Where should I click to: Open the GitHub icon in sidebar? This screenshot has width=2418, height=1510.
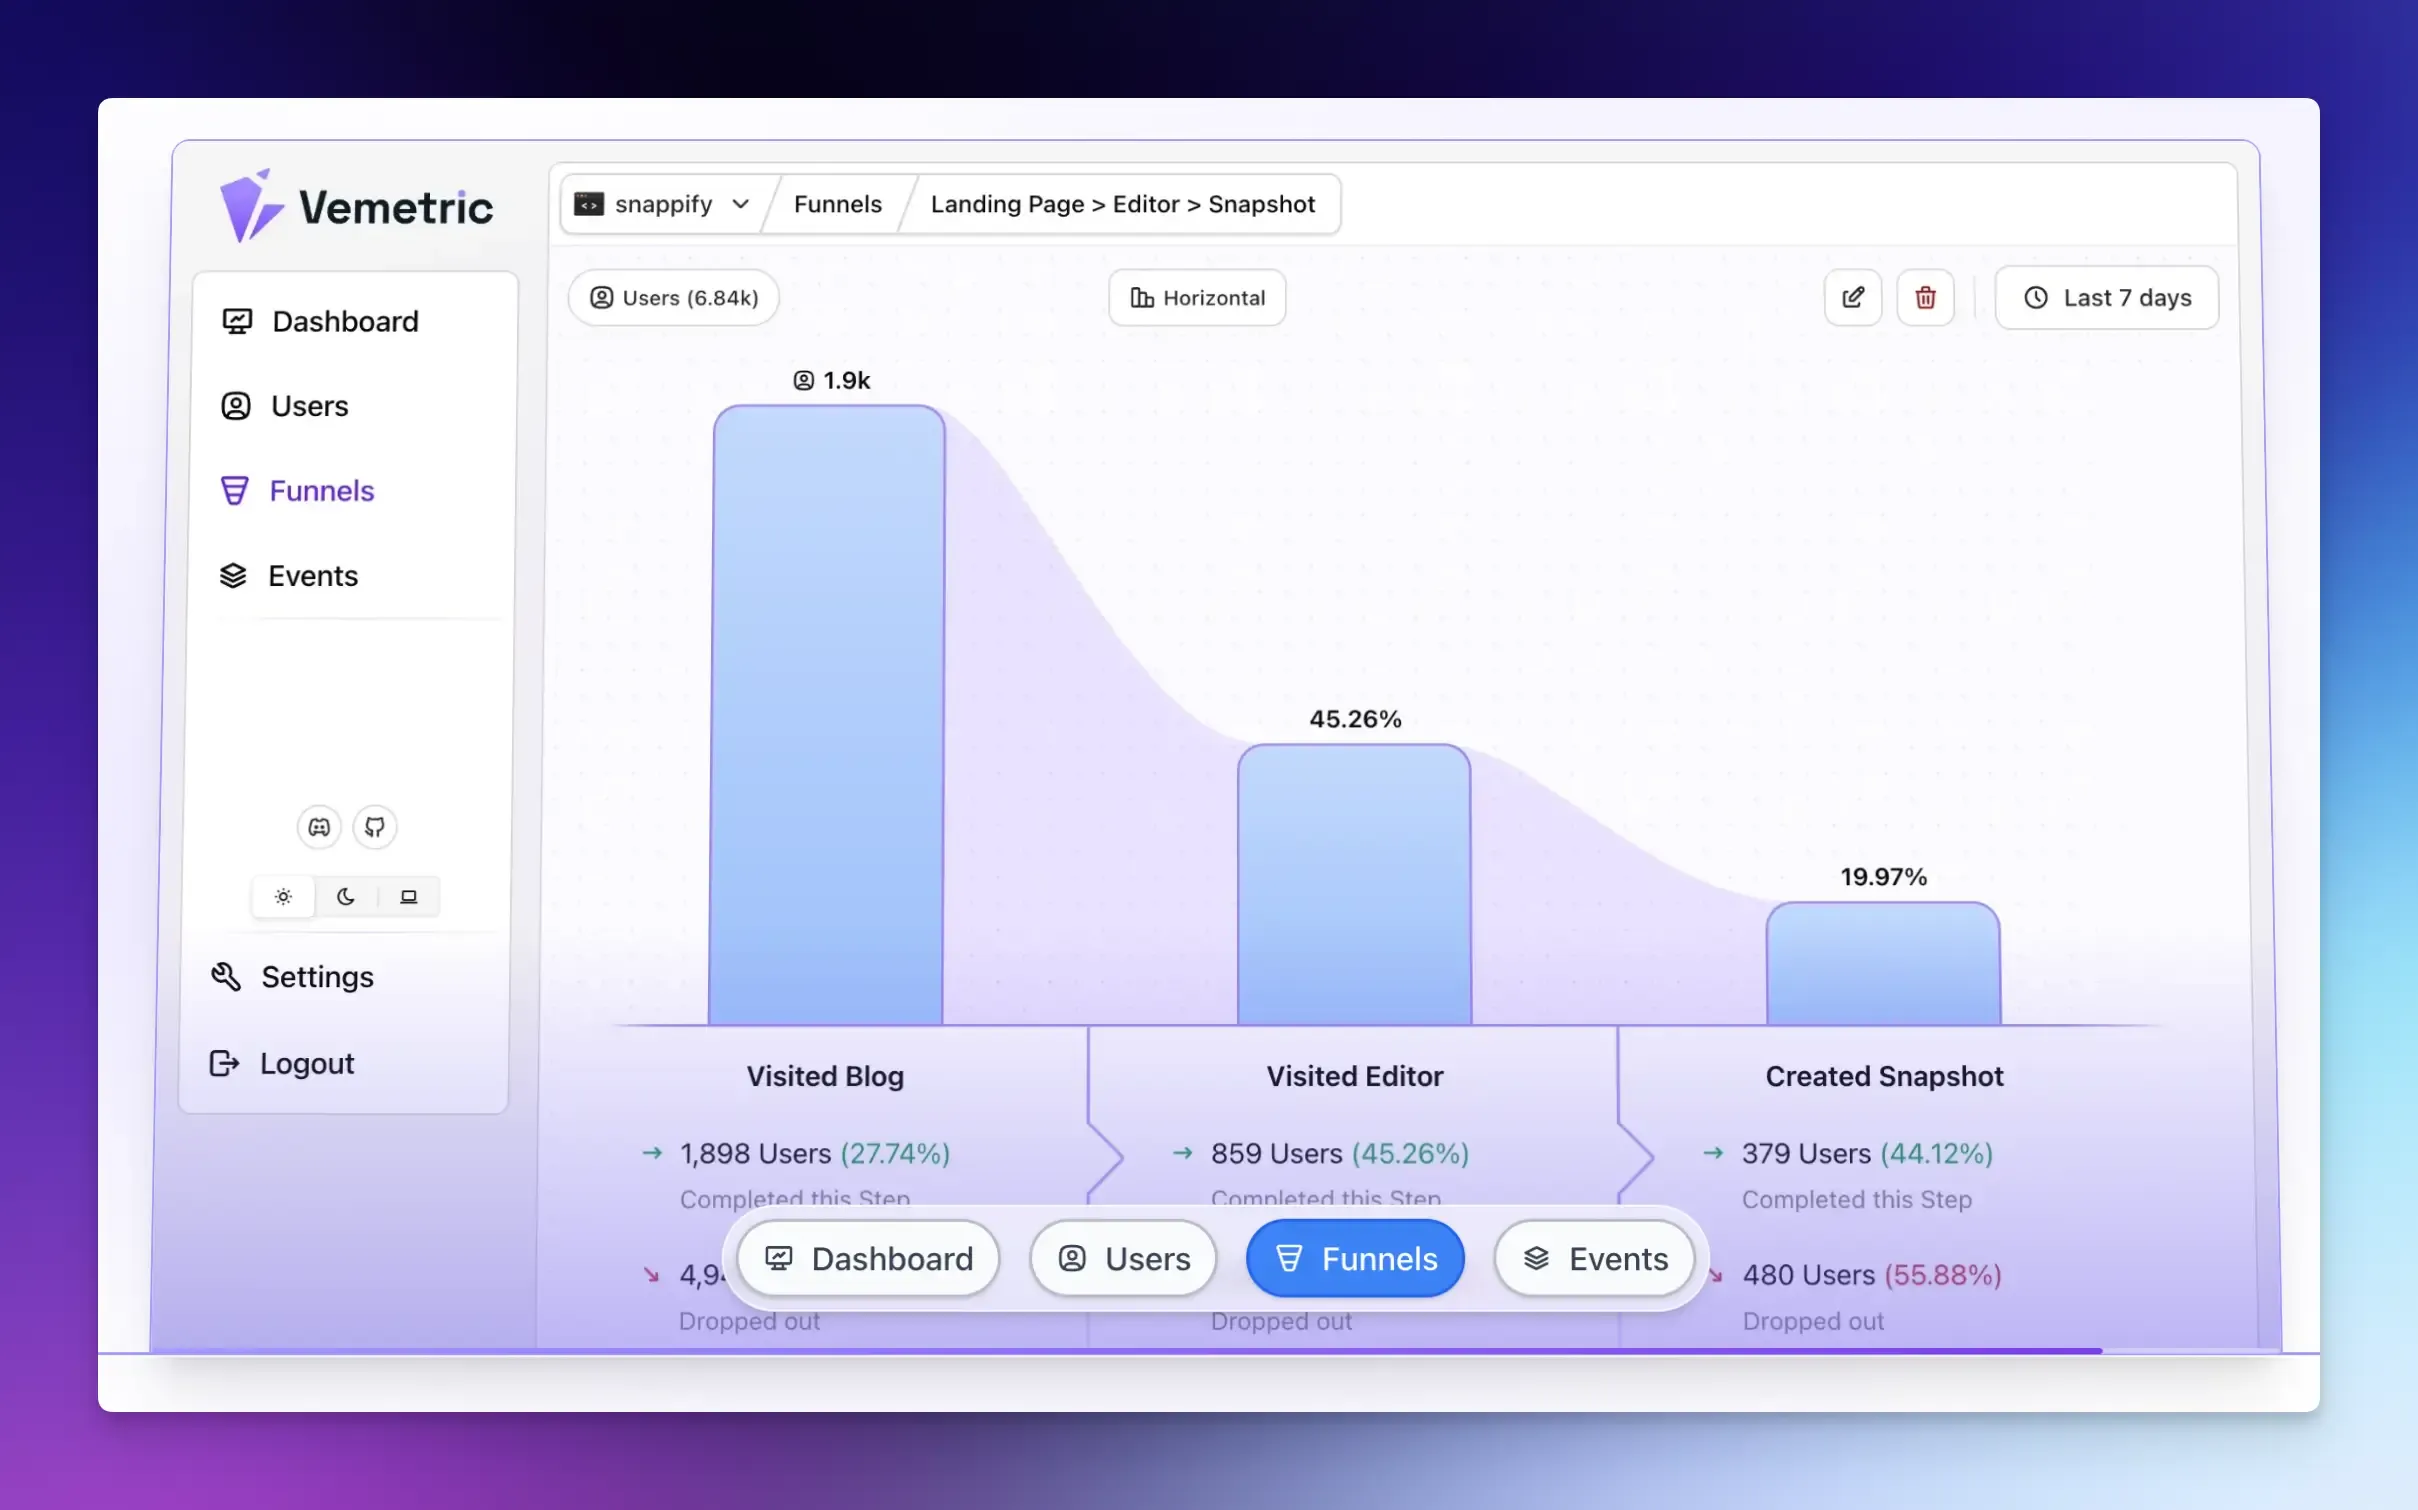tap(375, 827)
